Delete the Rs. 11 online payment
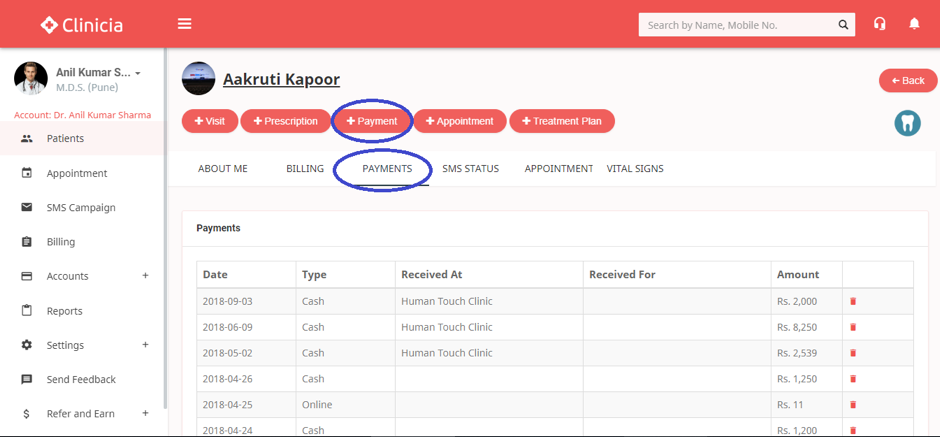 pyautogui.click(x=853, y=405)
